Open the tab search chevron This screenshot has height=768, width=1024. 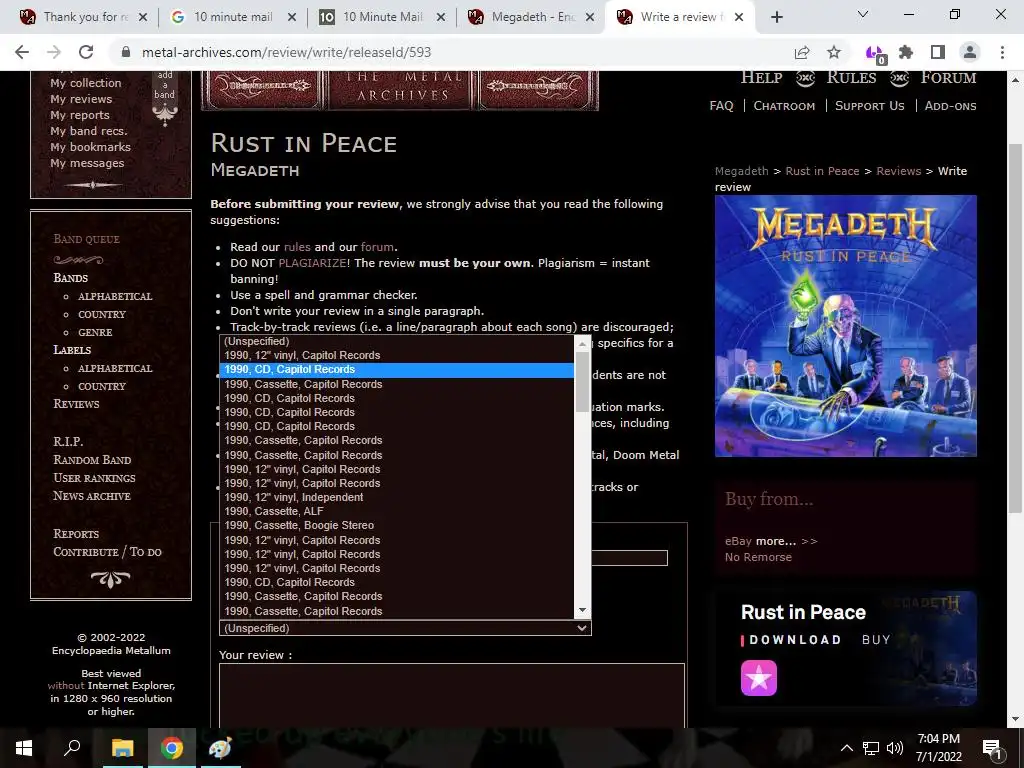[863, 14]
